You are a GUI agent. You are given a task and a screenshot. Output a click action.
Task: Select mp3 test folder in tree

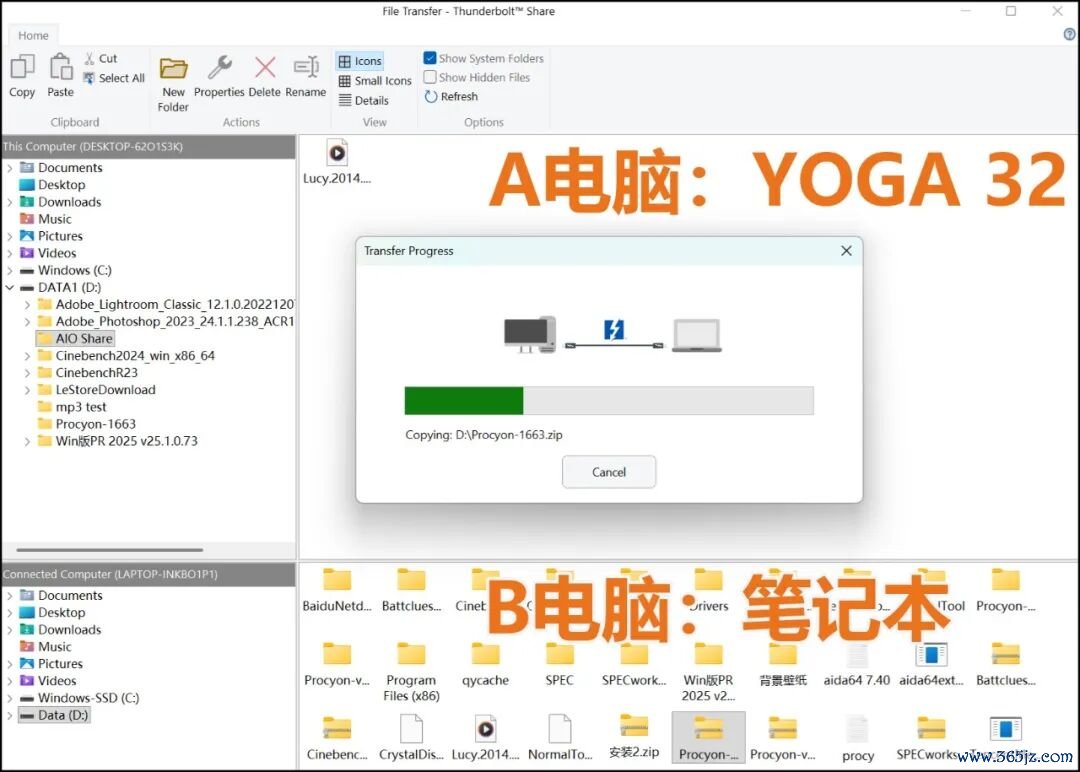(x=72, y=407)
